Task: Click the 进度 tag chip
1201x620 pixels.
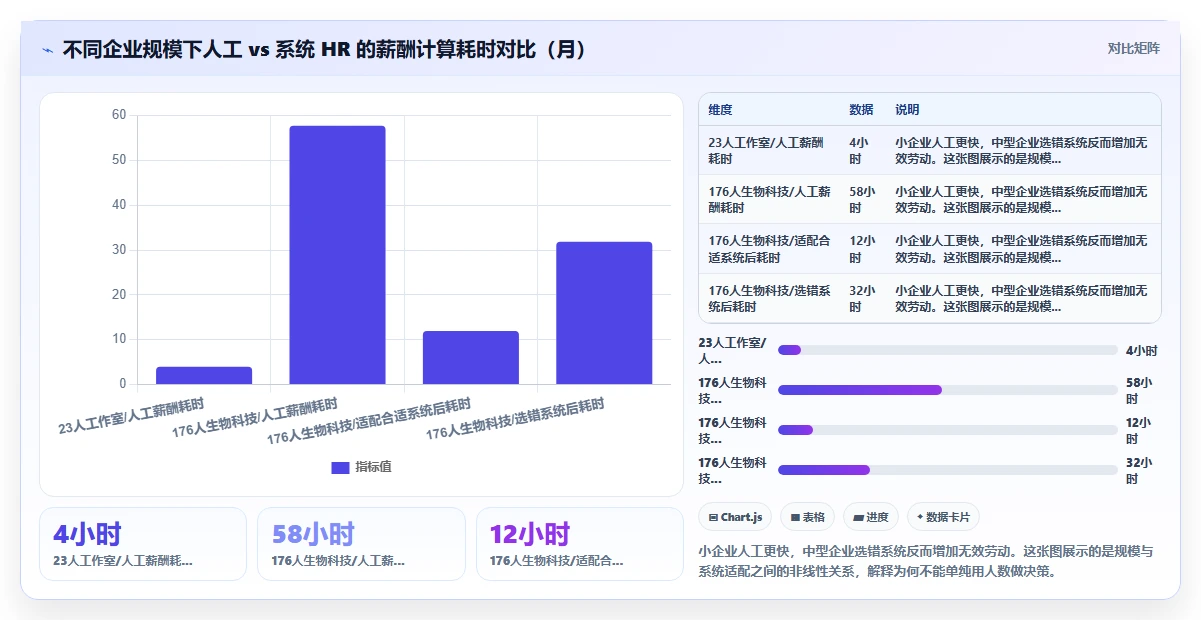Action: [871, 517]
